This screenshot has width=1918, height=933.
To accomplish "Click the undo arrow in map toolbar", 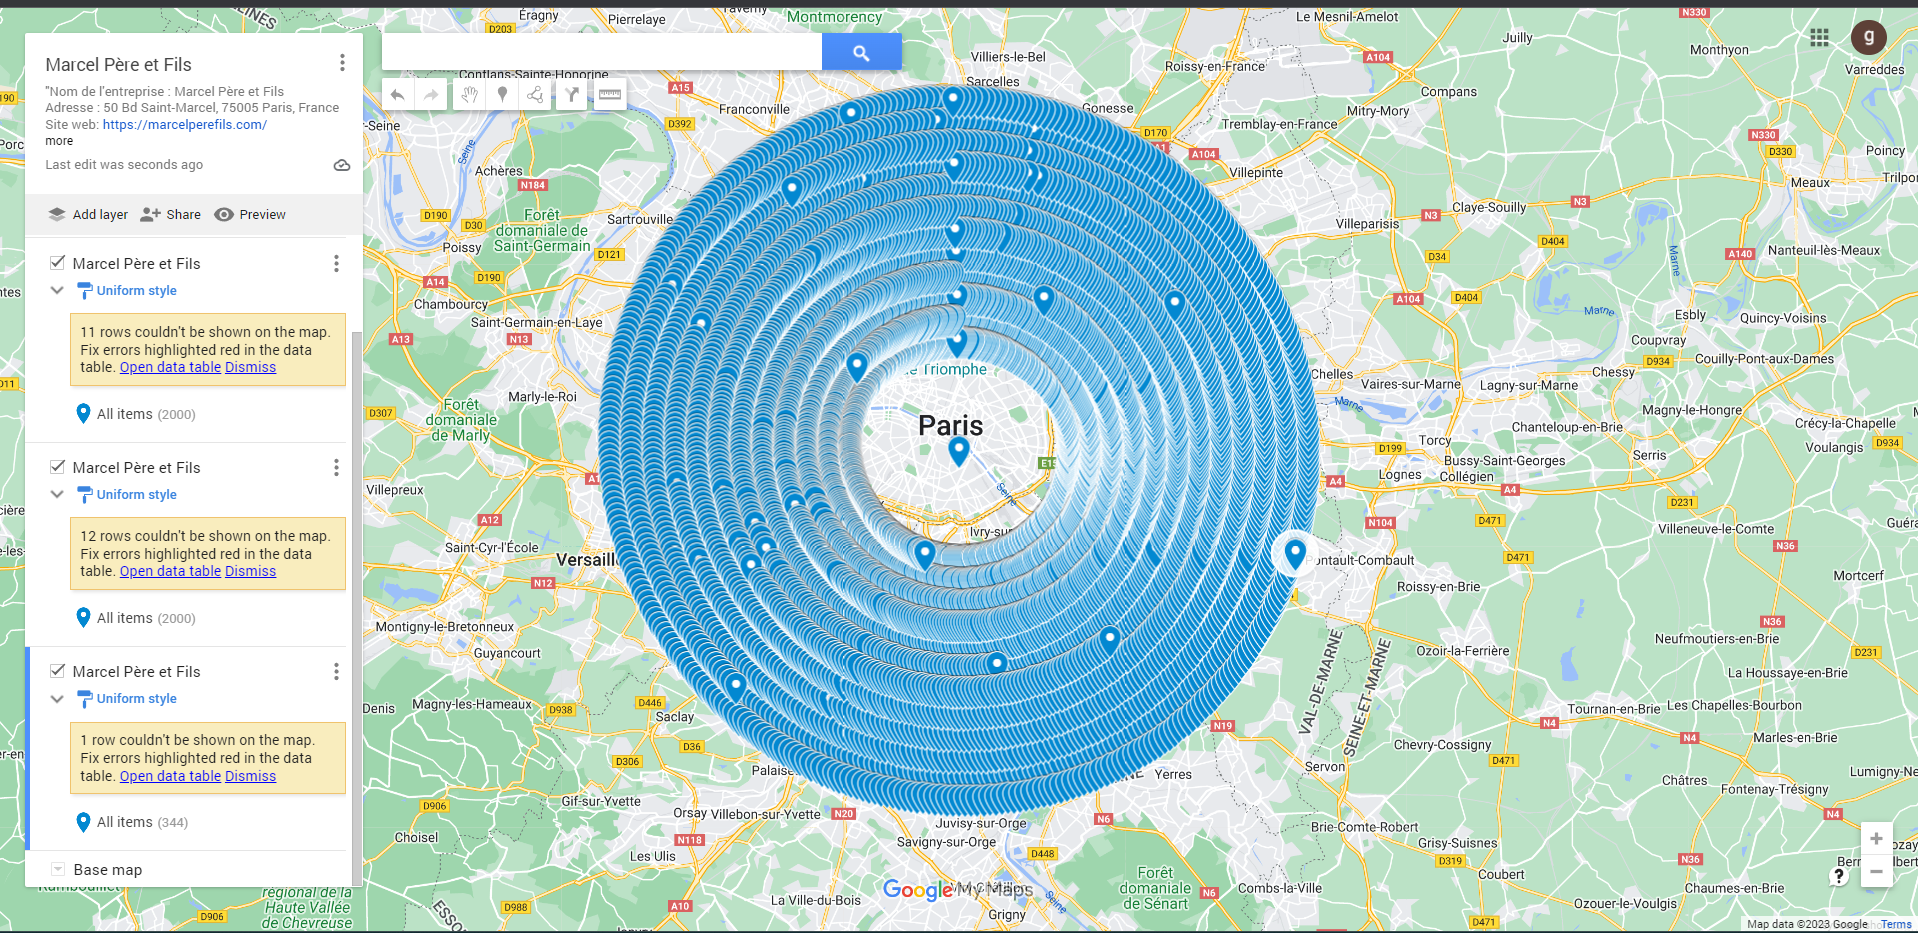I will [398, 95].
